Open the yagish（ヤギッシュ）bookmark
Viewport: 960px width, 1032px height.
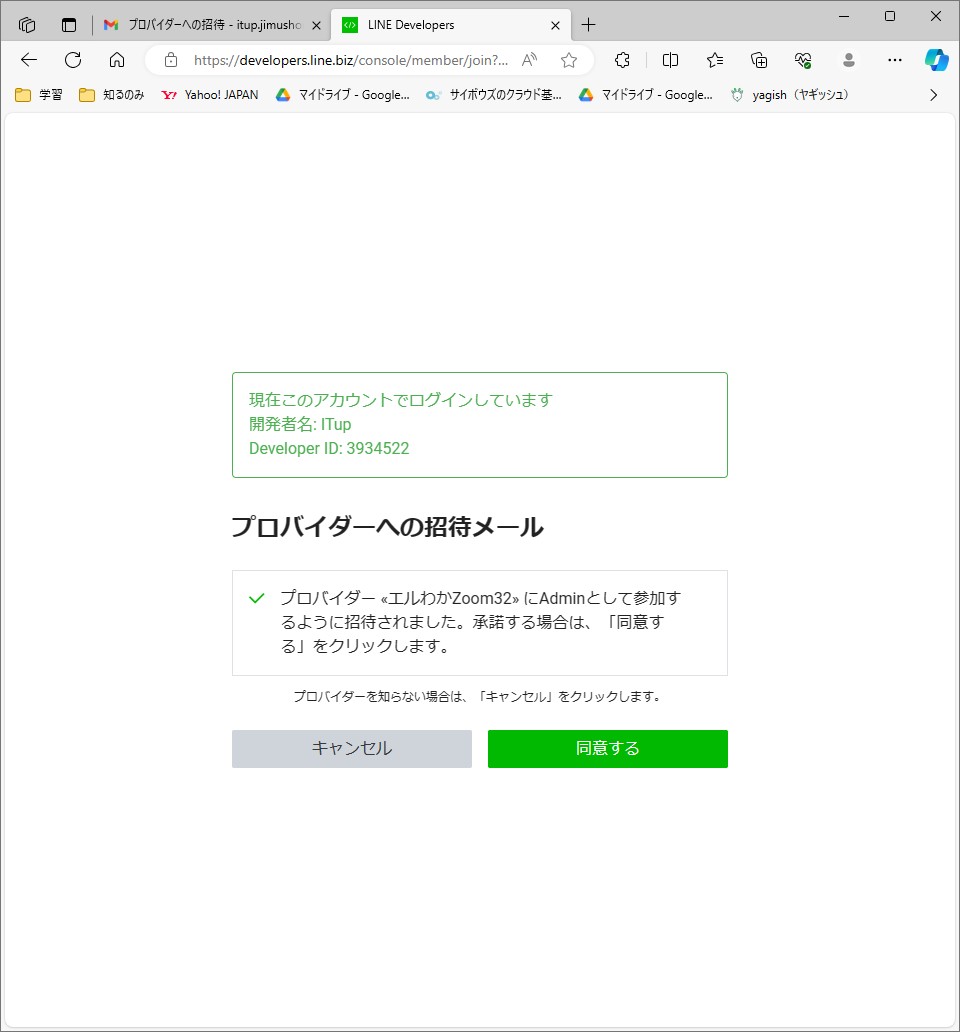pyautogui.click(x=790, y=95)
